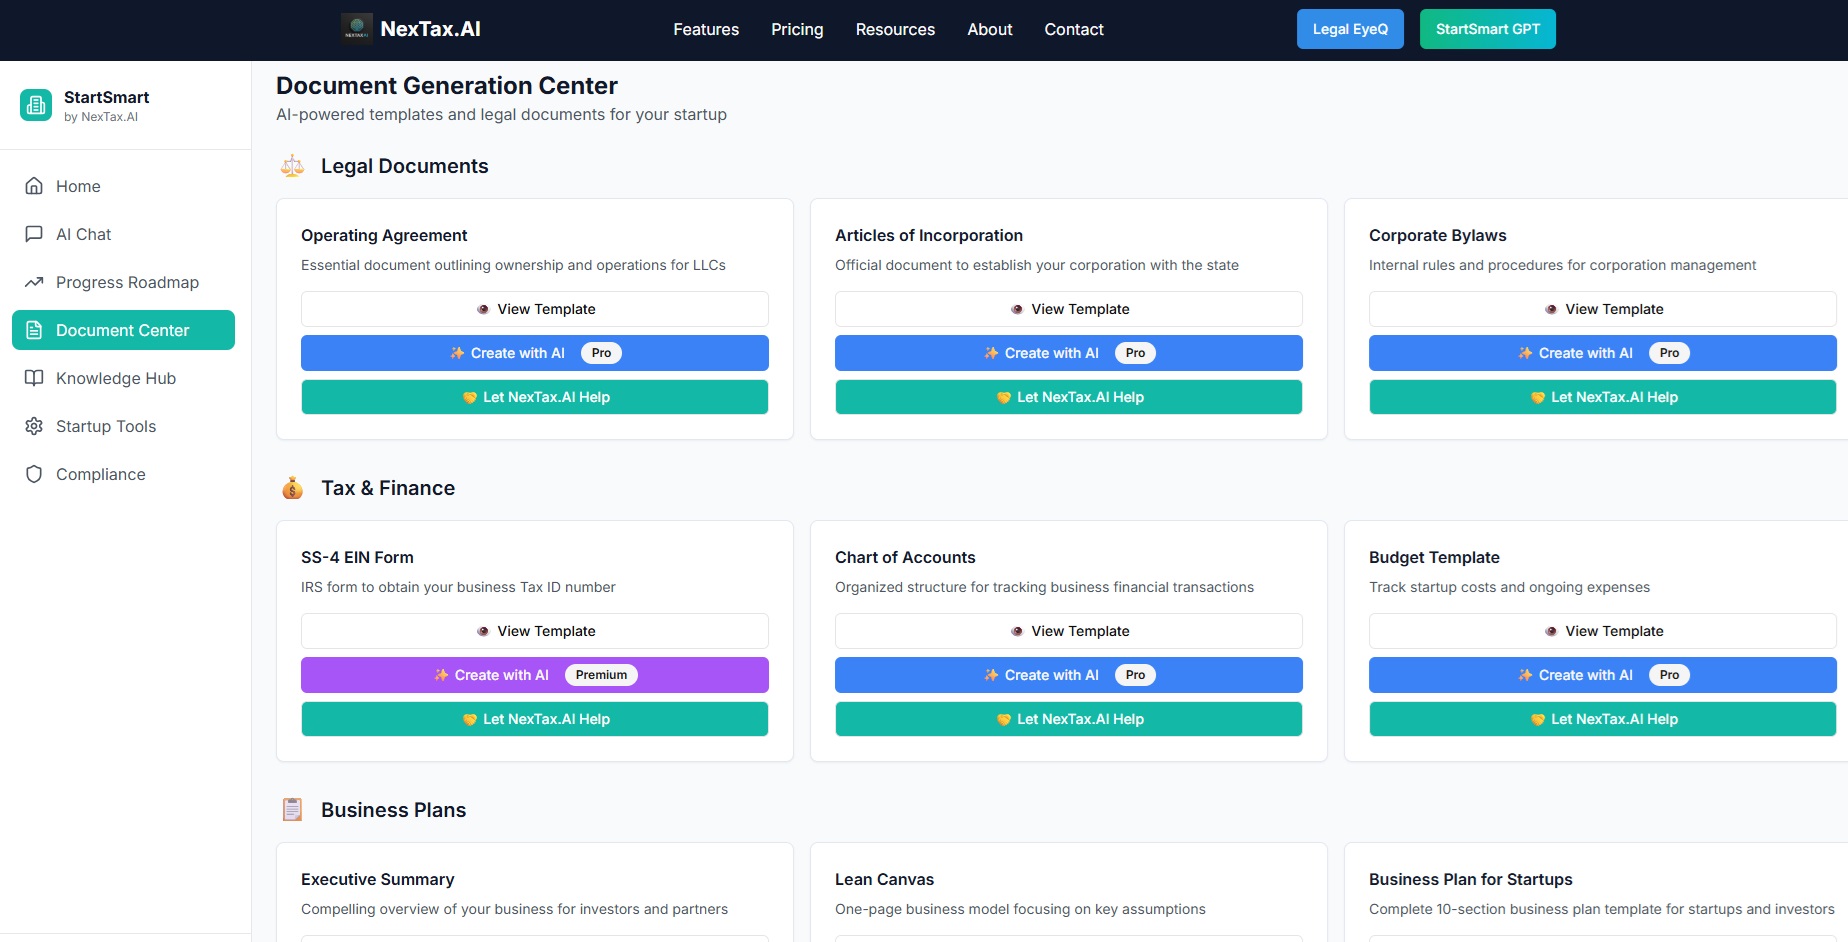The height and width of the screenshot is (942, 1848).
Task: Select the Compliance shield icon
Action: 33,474
